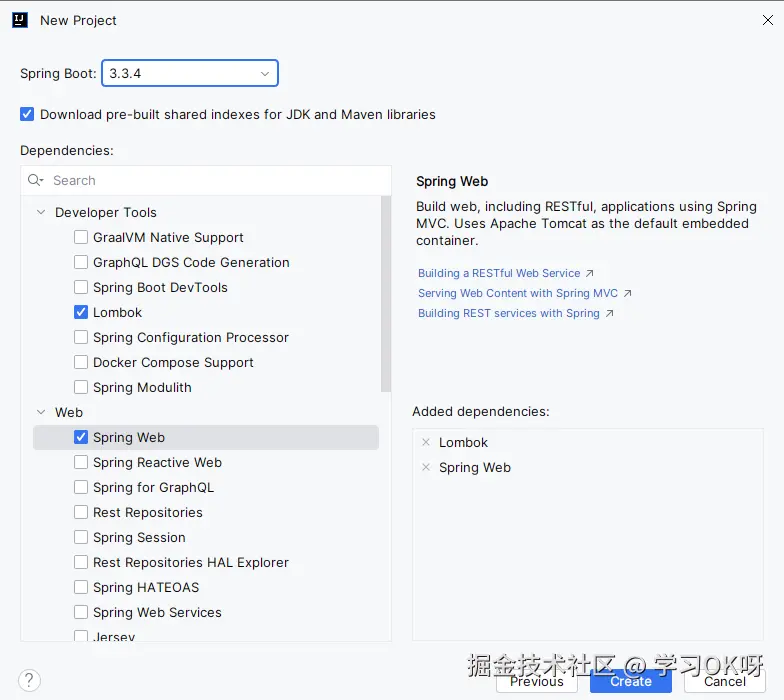This screenshot has width=784, height=700.
Task: Click the Previous button
Action: 537,682
